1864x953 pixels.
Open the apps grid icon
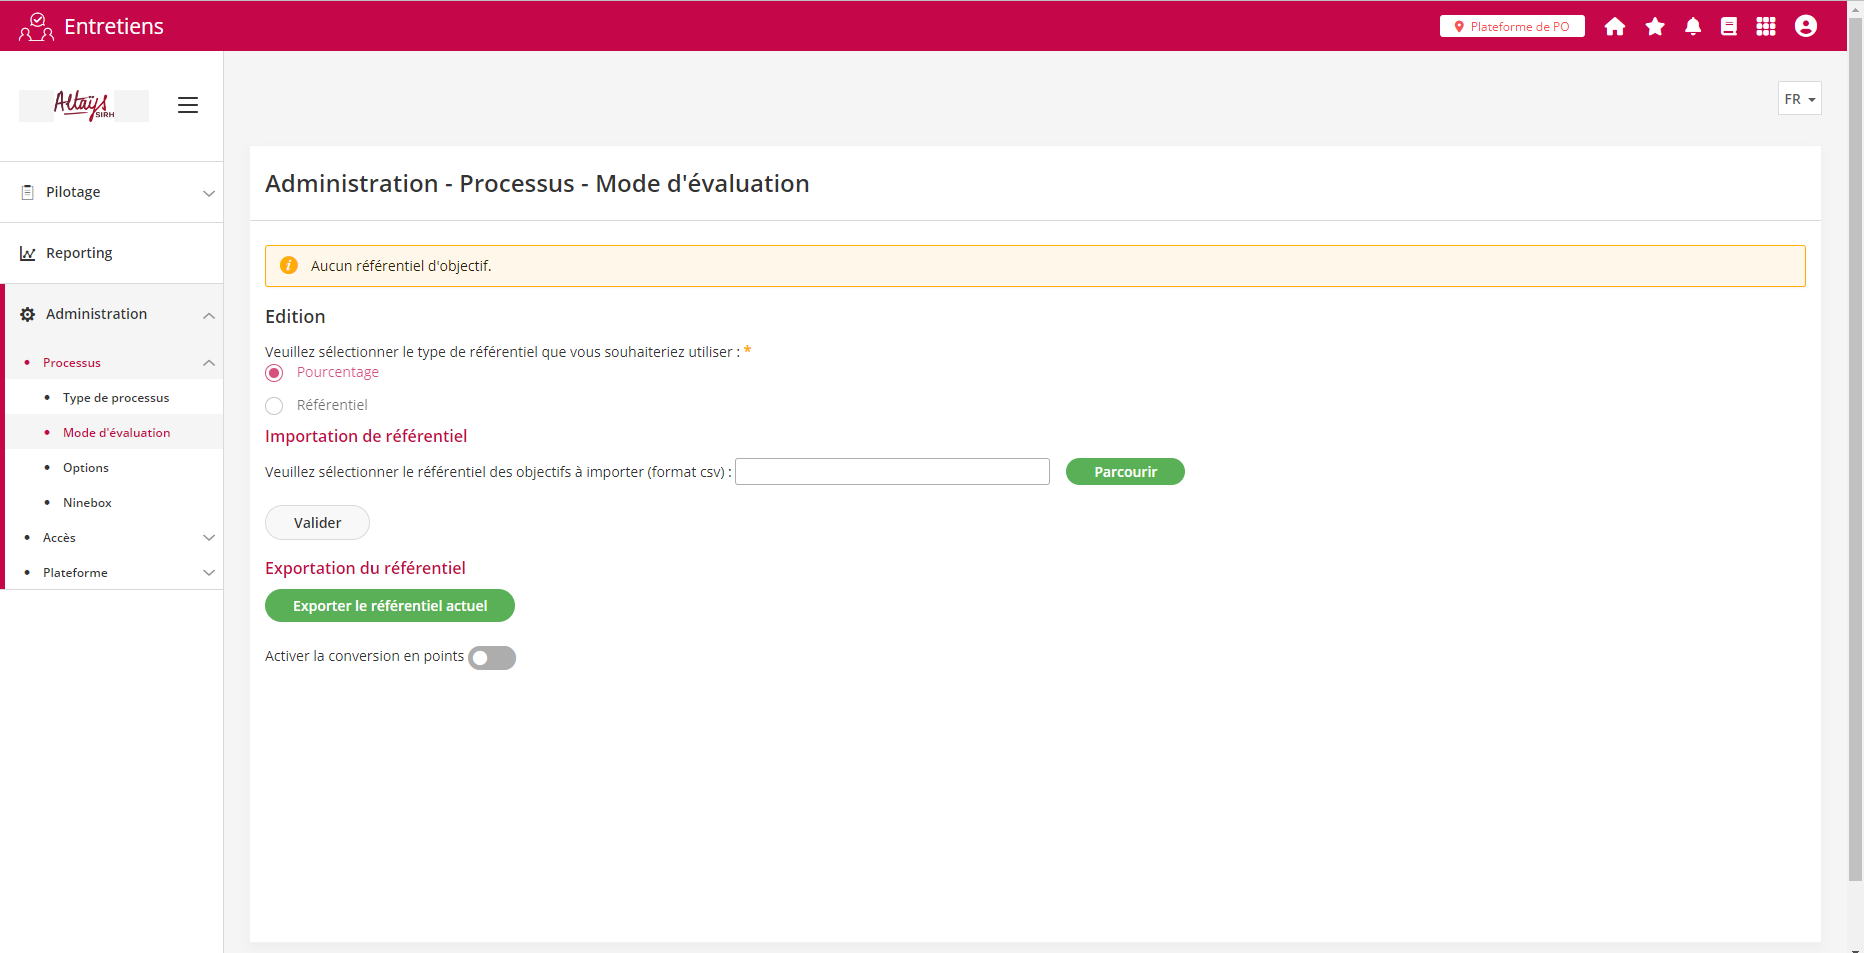coord(1766,27)
